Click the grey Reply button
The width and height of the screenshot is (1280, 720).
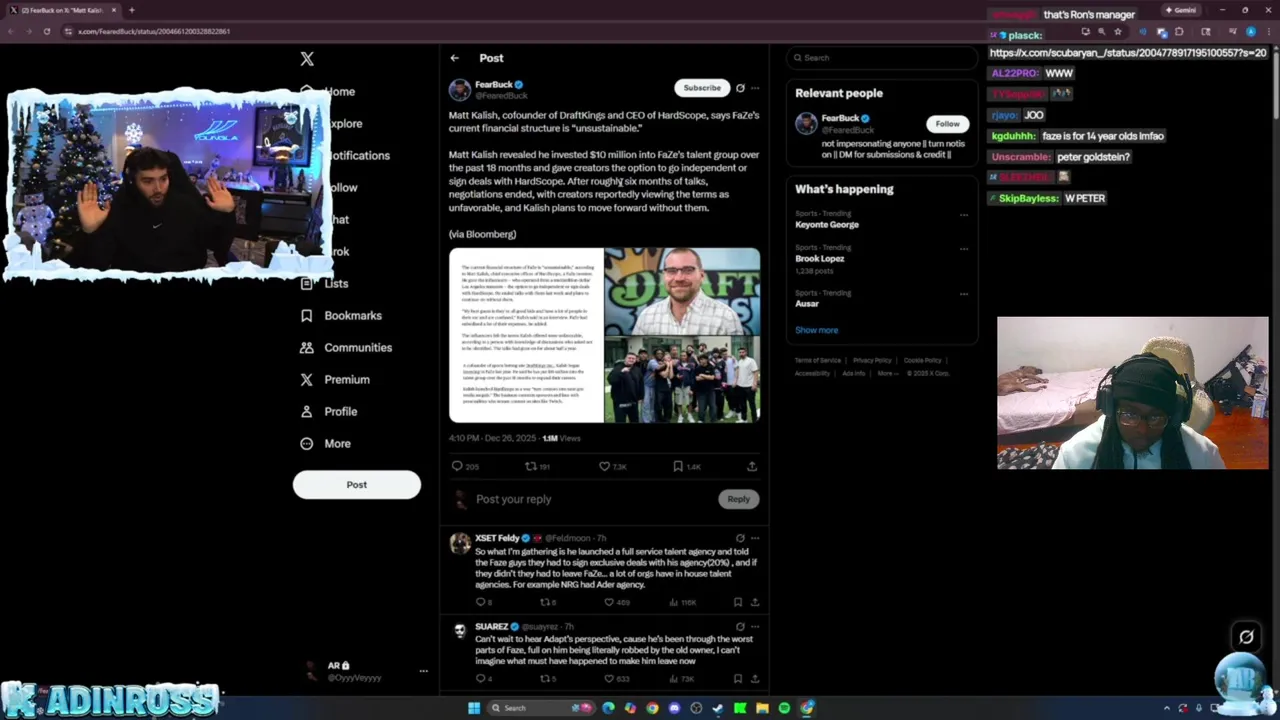click(738, 499)
